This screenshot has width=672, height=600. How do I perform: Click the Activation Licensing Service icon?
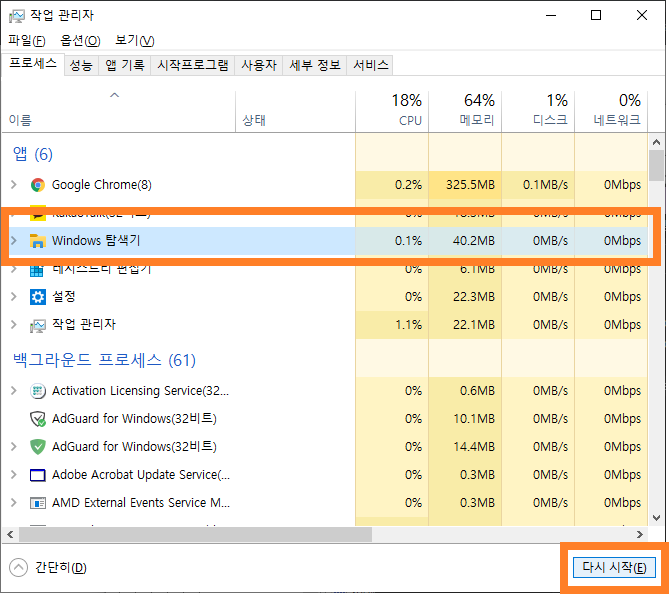click(38, 391)
